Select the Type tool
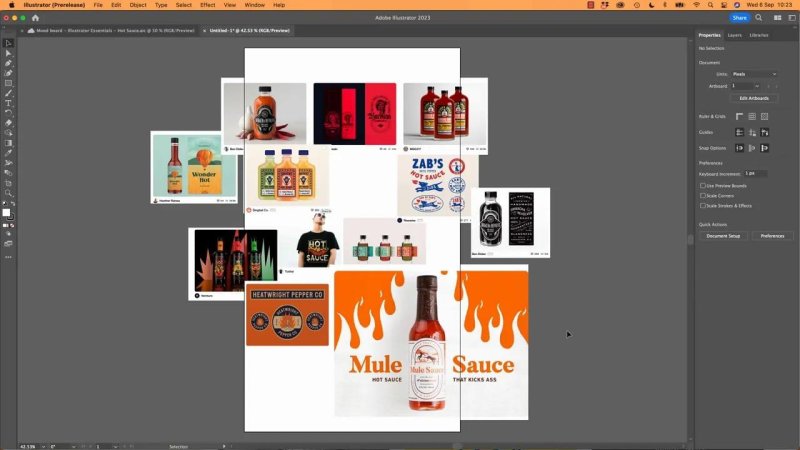This screenshot has width=800, height=450. pyautogui.click(x=8, y=103)
